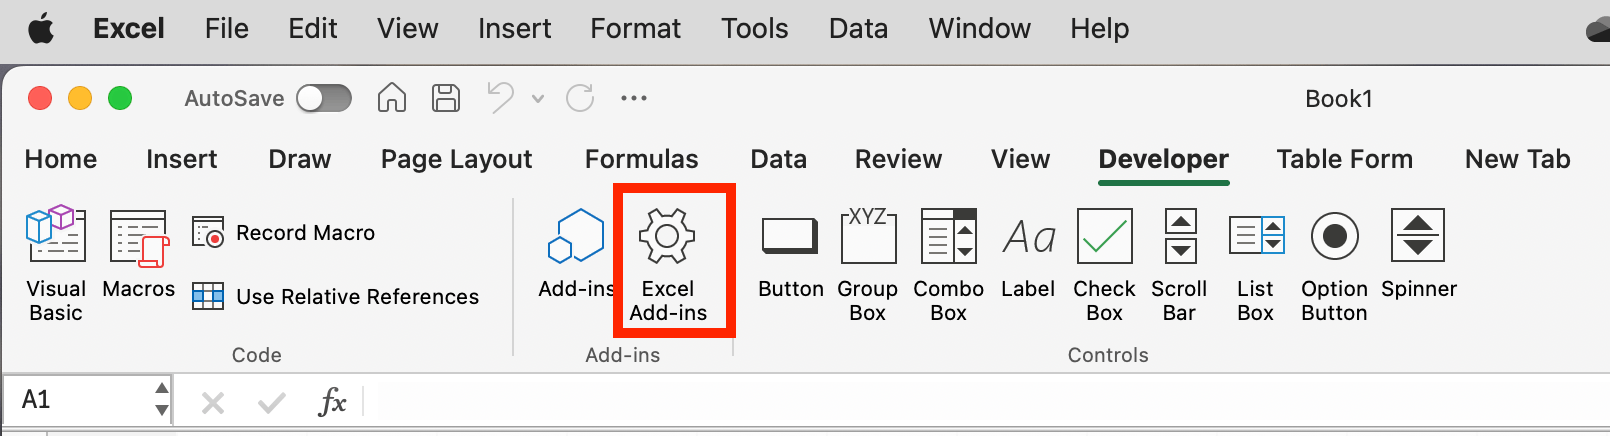Open the Page Layout tab

click(457, 159)
